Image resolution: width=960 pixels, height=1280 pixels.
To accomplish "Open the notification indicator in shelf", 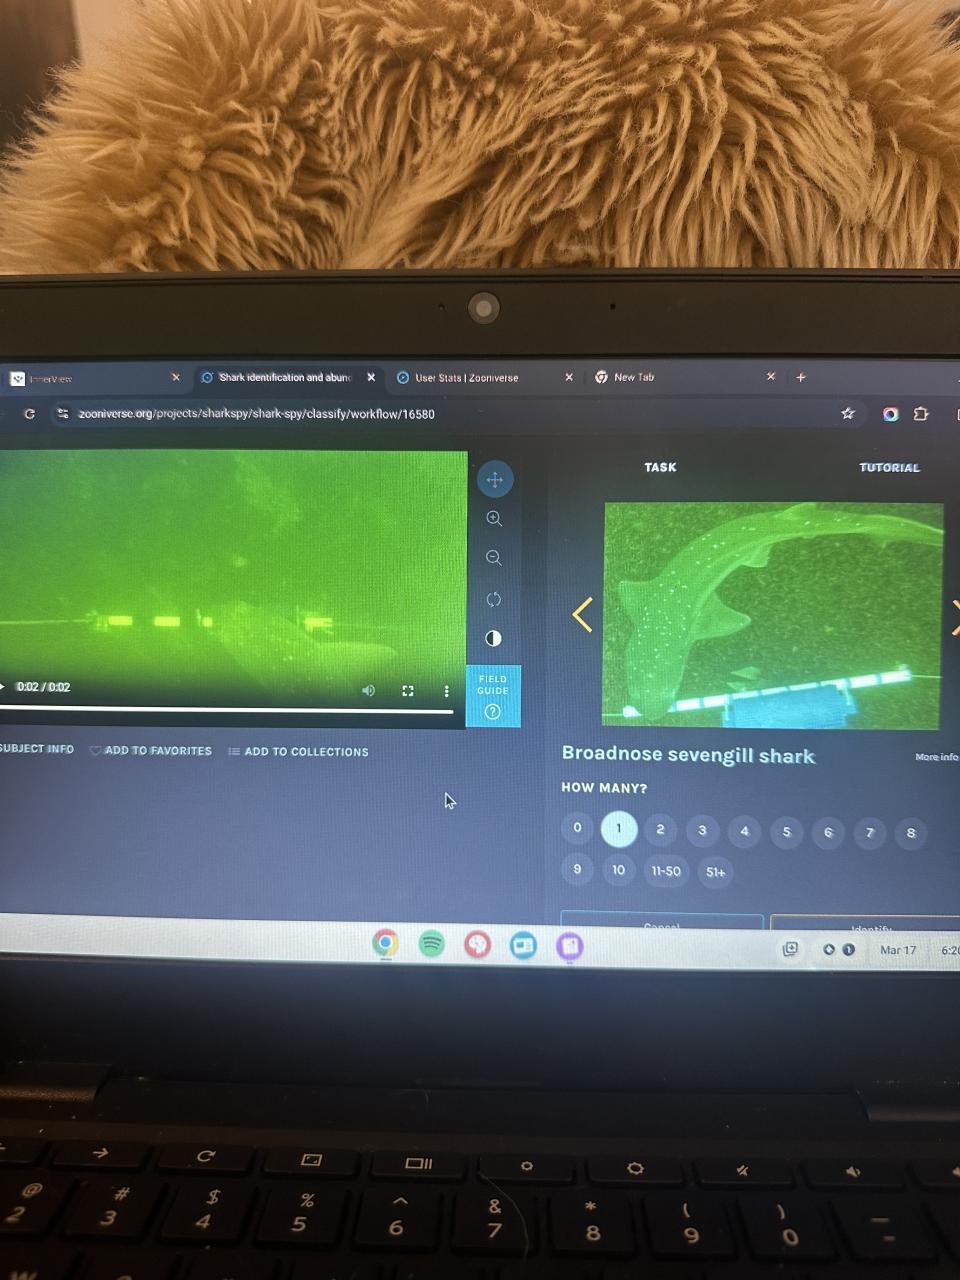I will click(838, 949).
